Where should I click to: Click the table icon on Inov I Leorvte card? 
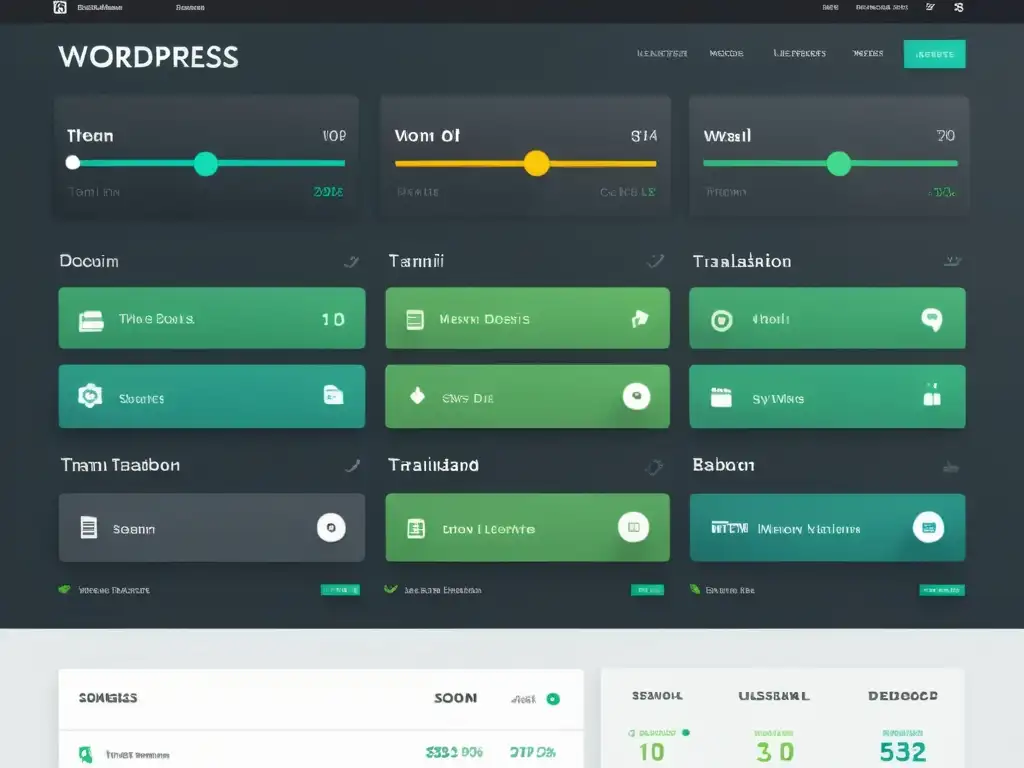pyautogui.click(x=416, y=528)
